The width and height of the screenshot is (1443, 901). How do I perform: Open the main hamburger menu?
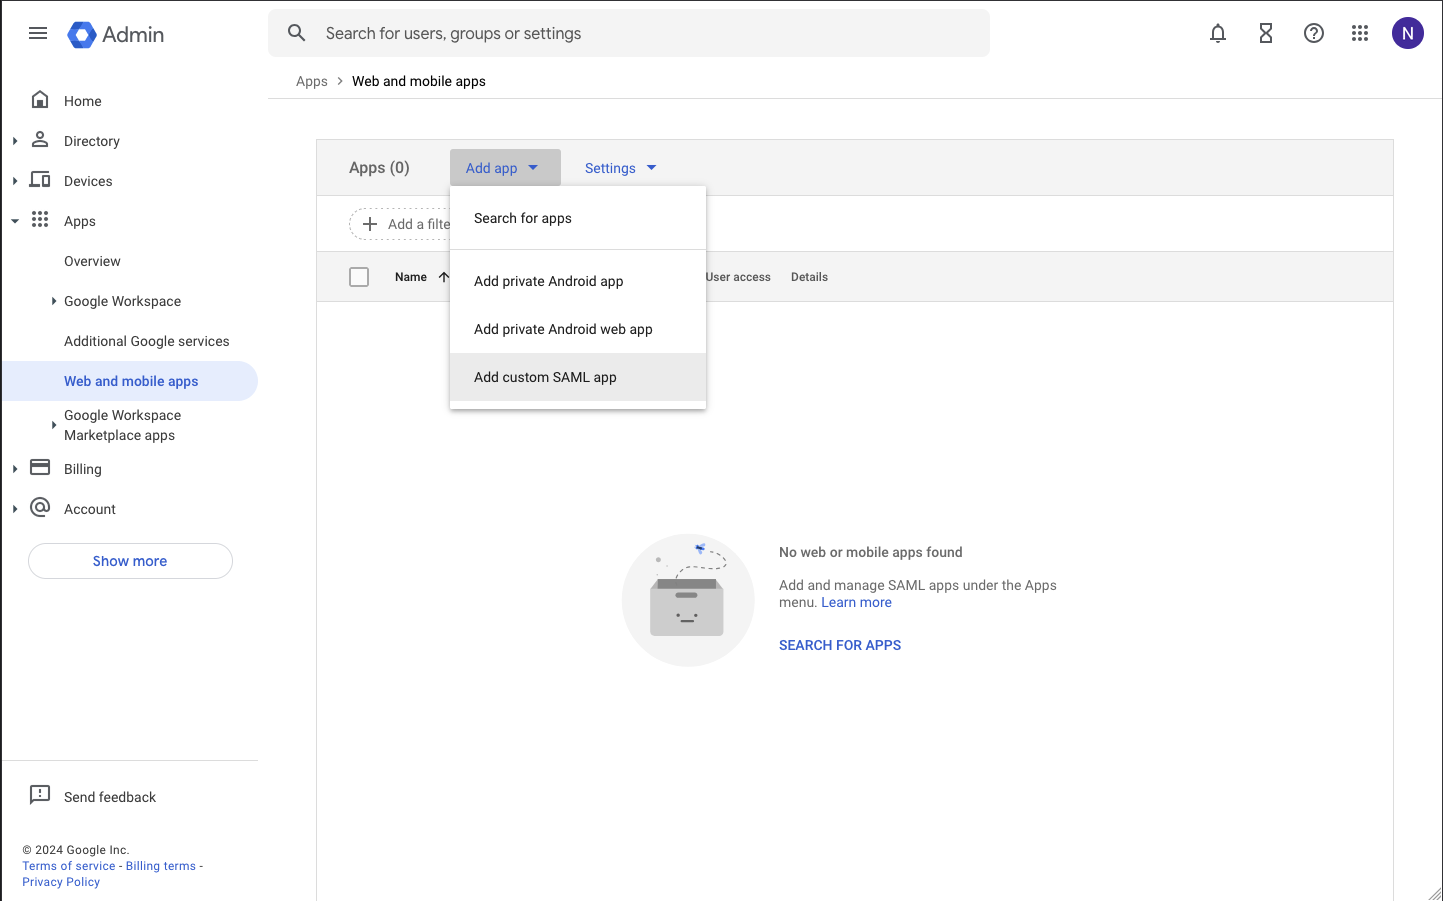click(x=38, y=33)
